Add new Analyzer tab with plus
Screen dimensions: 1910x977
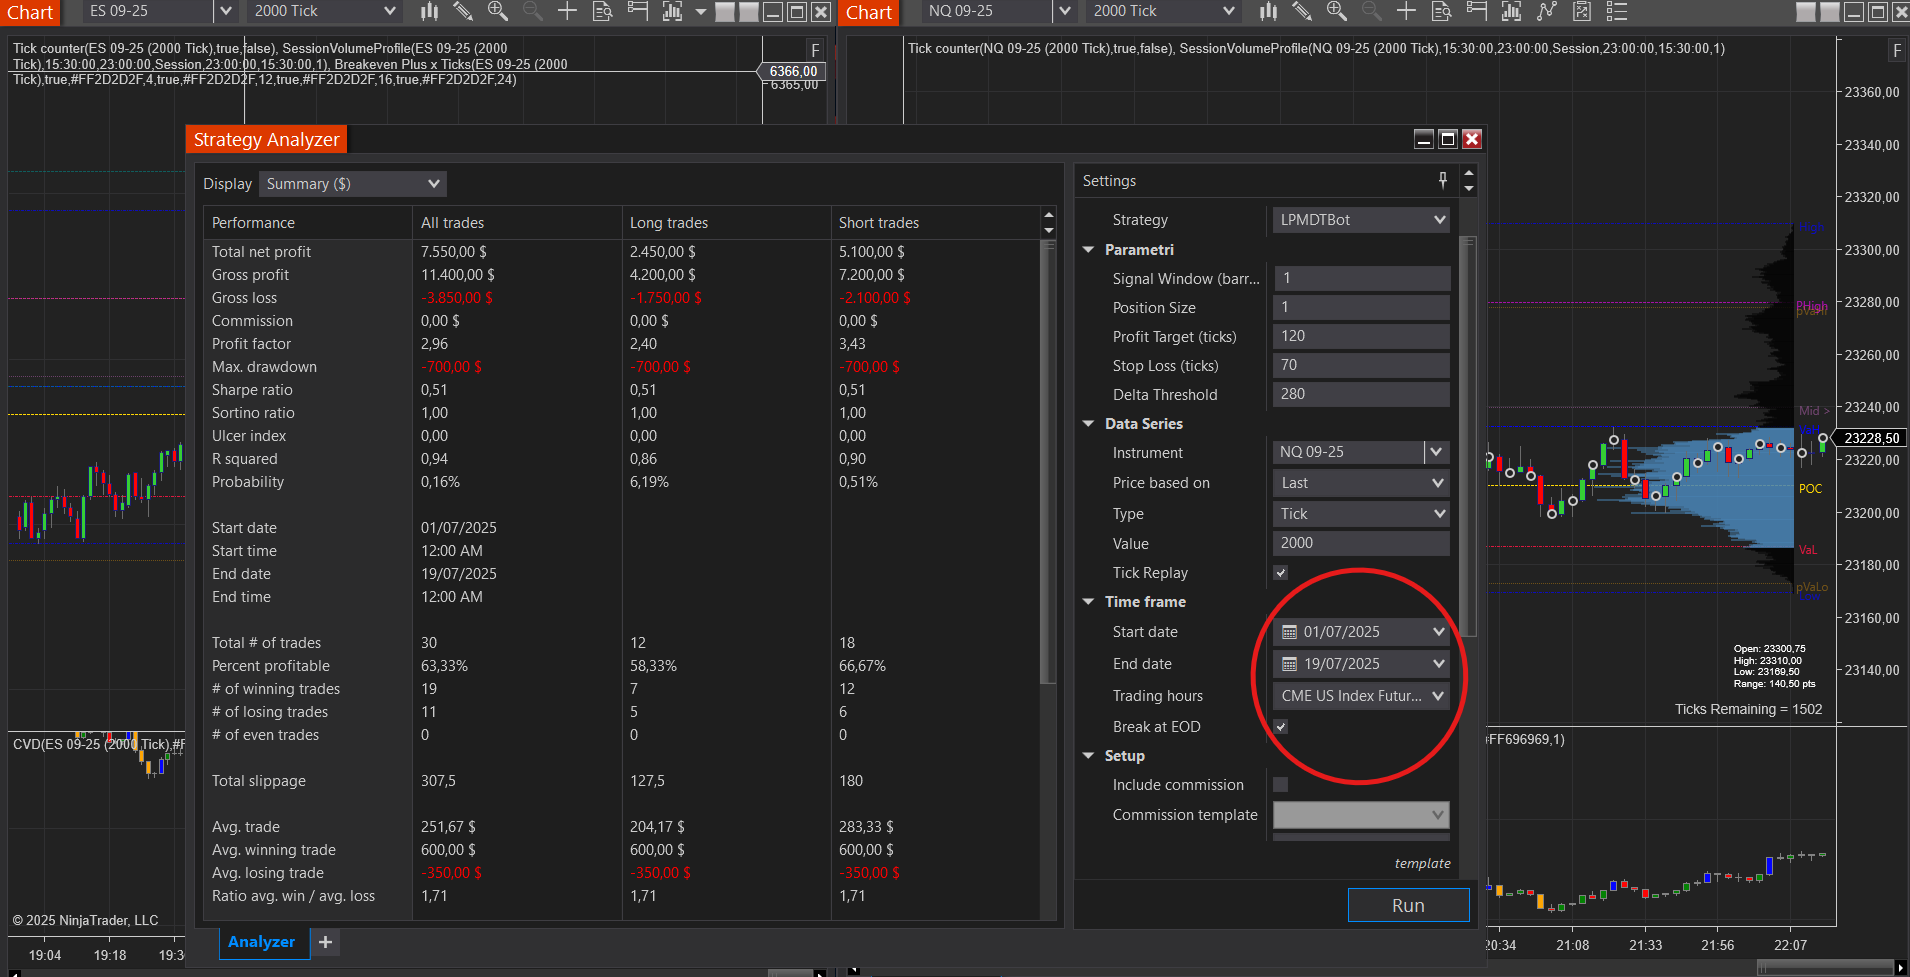pos(325,942)
